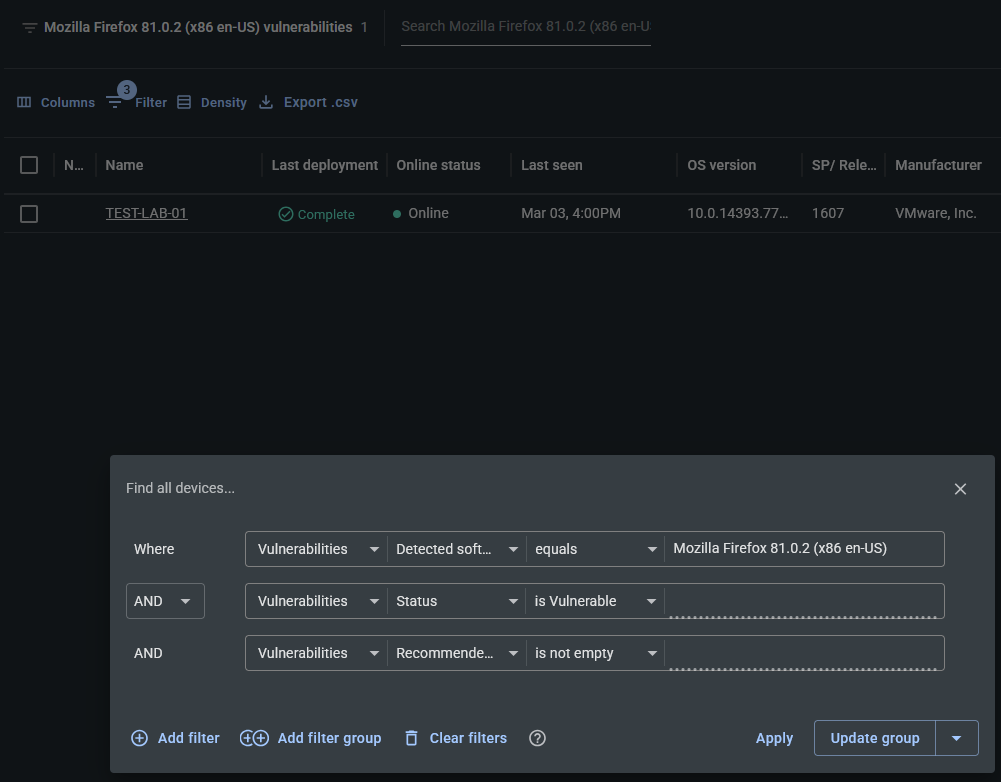Add a new filter
Screen dimensions: 1001x782
175,739
